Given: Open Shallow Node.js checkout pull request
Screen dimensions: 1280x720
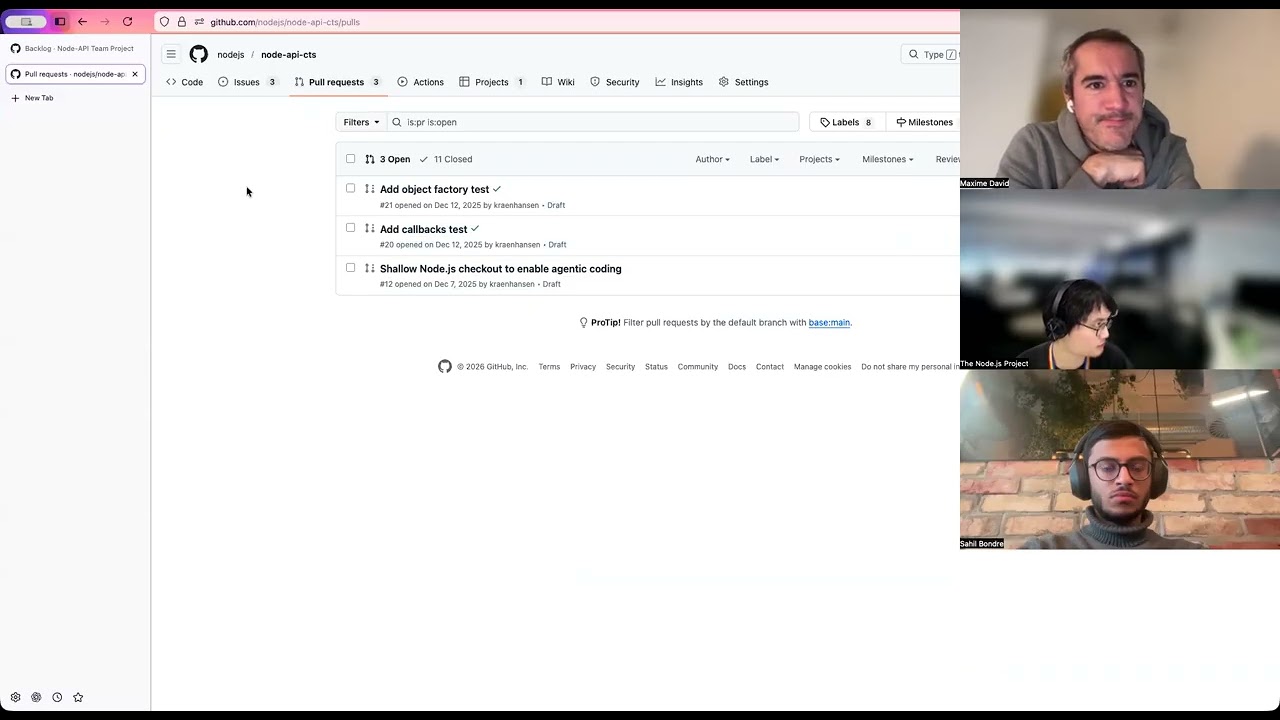Looking at the screenshot, I should coord(500,269).
